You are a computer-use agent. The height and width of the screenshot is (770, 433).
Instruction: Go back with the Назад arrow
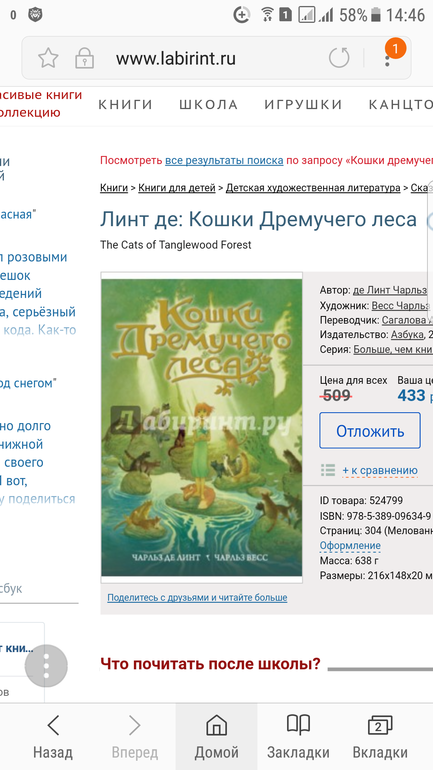(x=53, y=737)
